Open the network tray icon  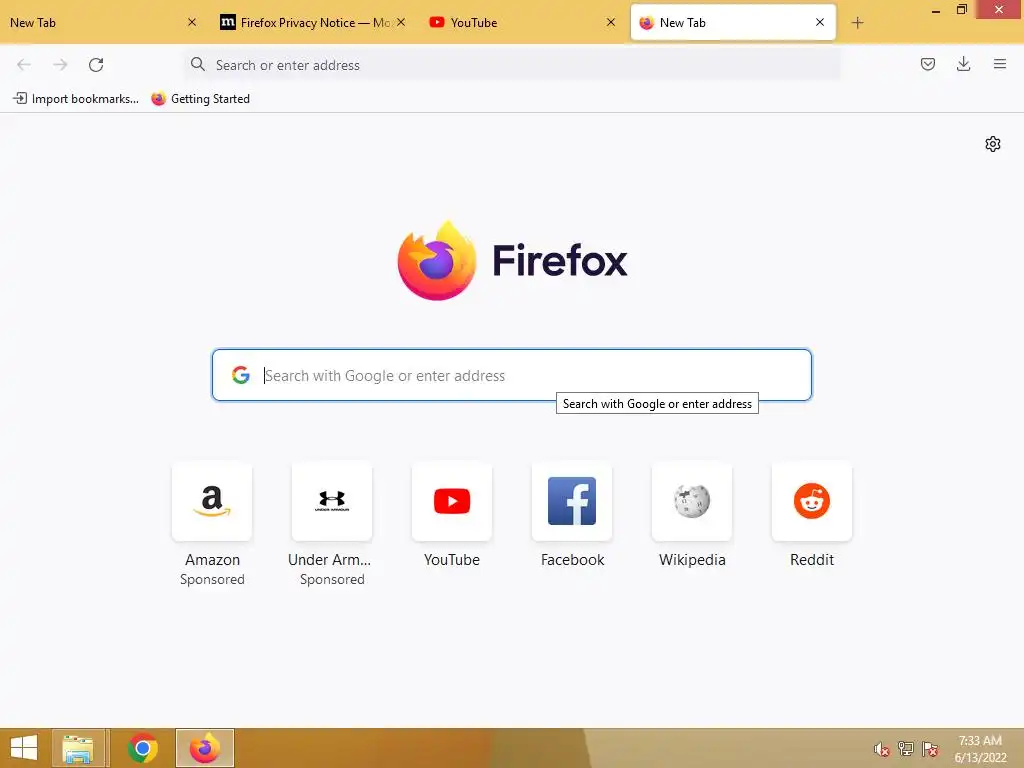906,749
